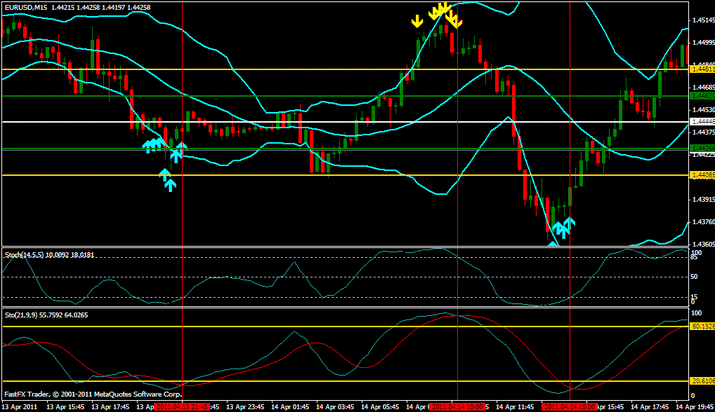Select the leftmost cyan buy arrow cluster
Screen dimensions: 715x412
tap(151, 146)
